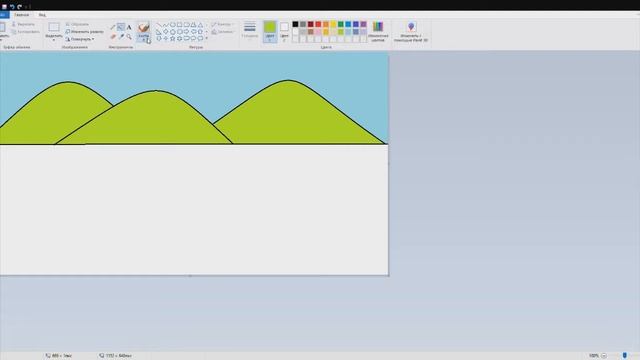Switch to the Вид ribbon tab
640x360 pixels.
point(42,15)
